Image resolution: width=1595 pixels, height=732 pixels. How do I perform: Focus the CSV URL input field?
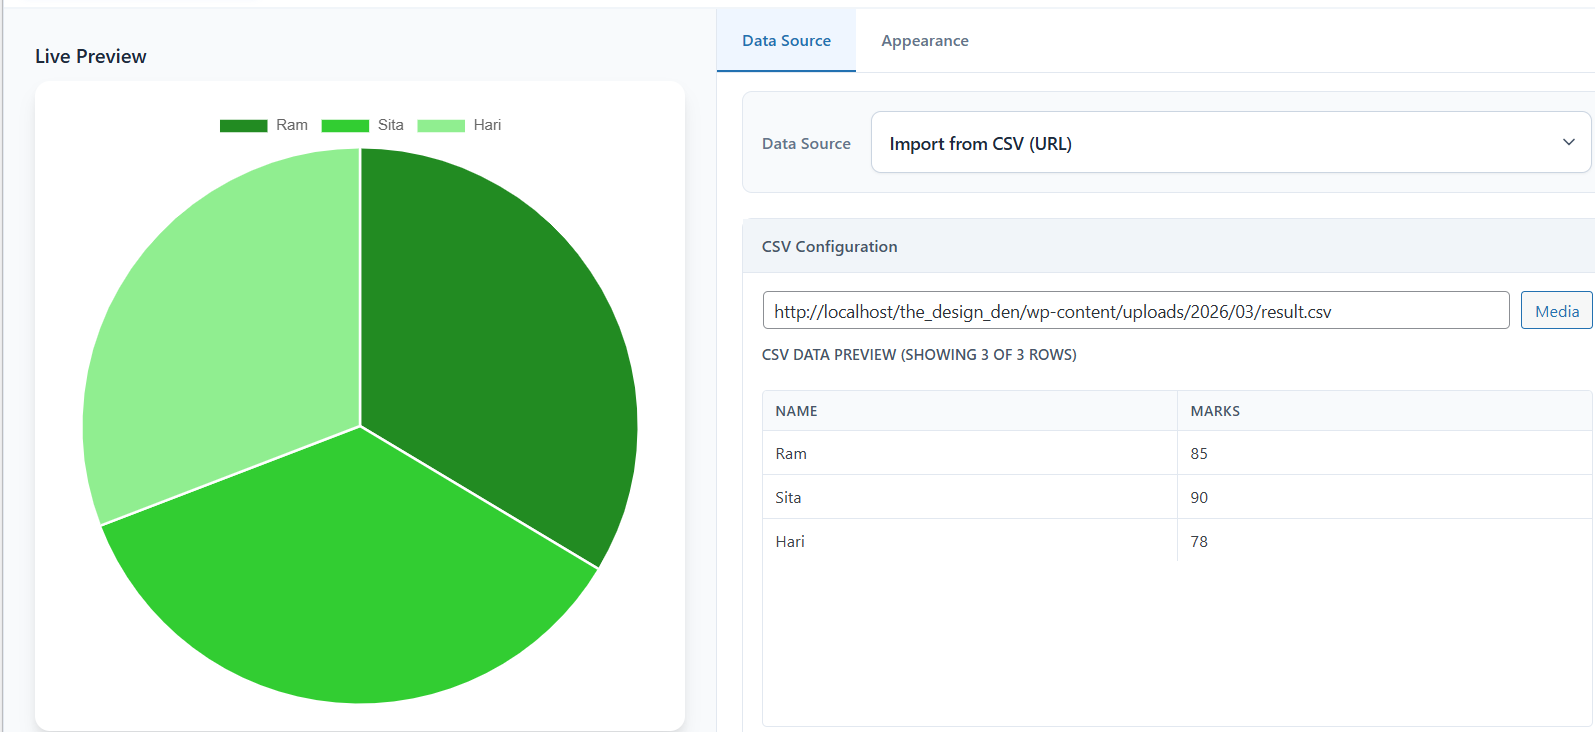pos(1135,311)
